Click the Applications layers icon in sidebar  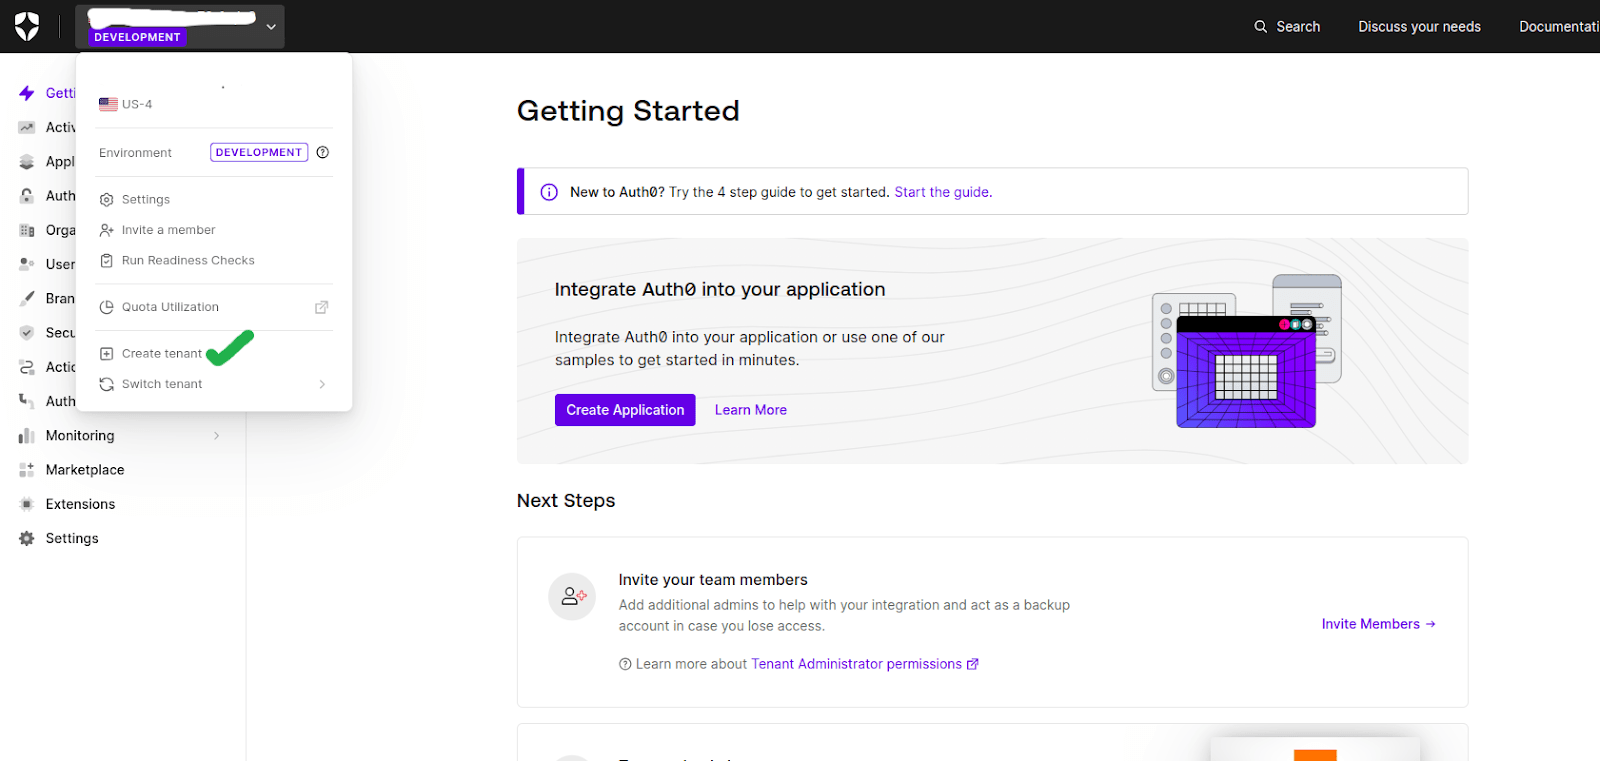[27, 162]
